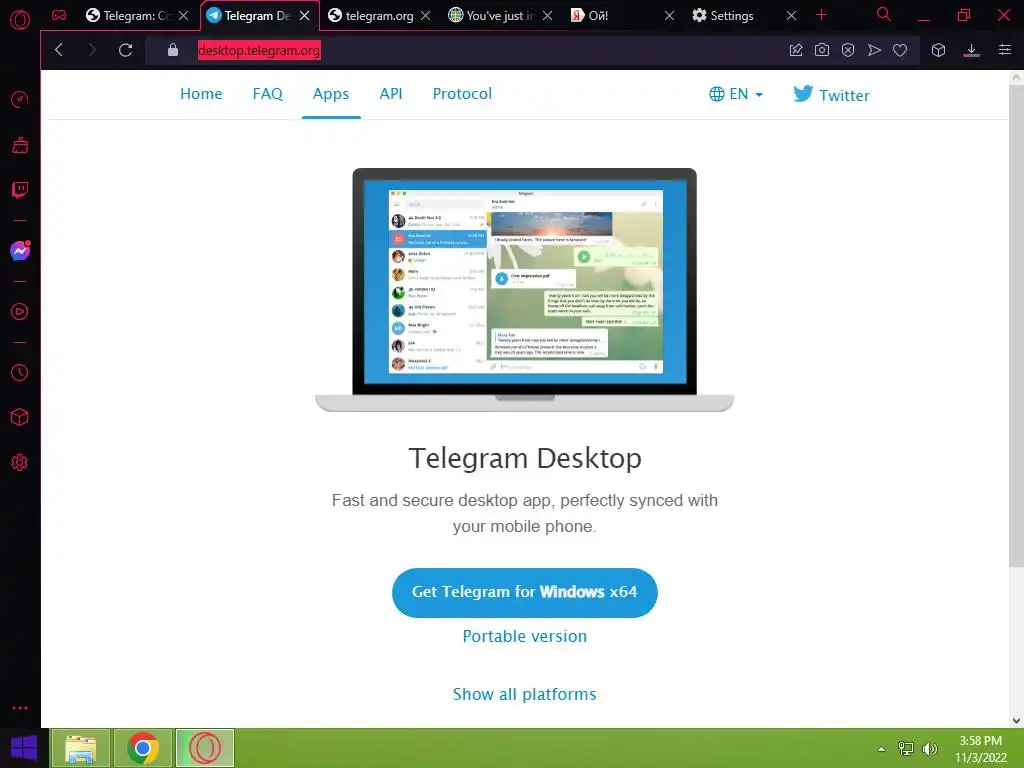Open the API navigation item
This screenshot has height=768, width=1024.
click(391, 94)
